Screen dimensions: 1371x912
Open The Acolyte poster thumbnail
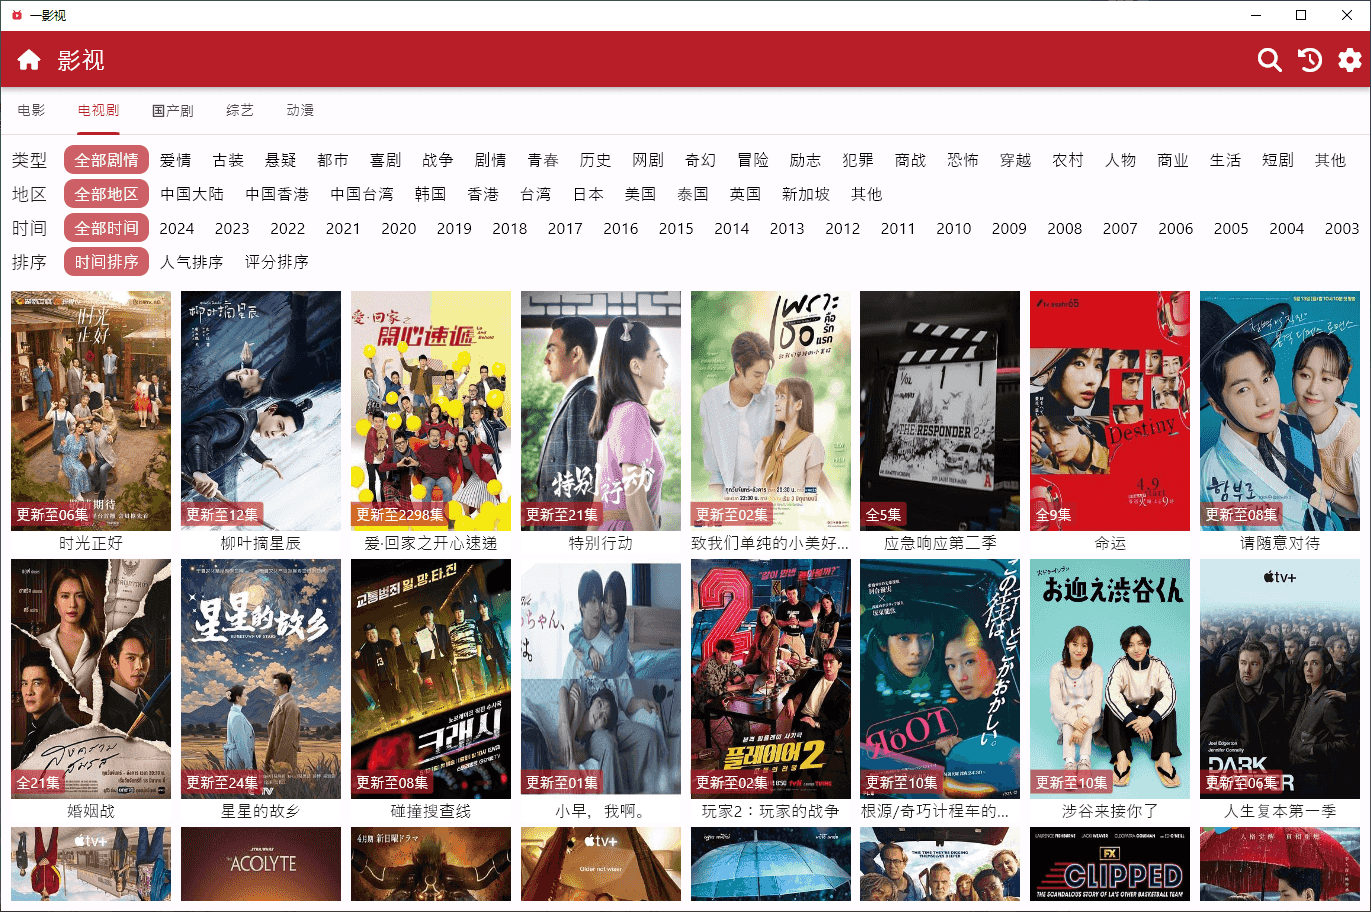click(261, 864)
